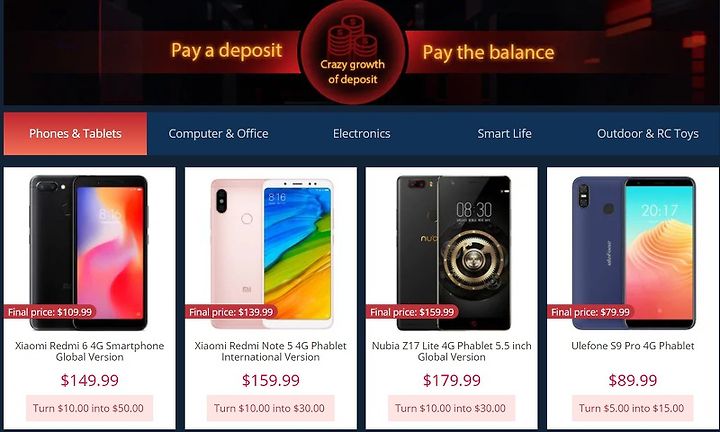Open the Electronics category tab
Viewport: 720px width, 432px height.
(361, 134)
